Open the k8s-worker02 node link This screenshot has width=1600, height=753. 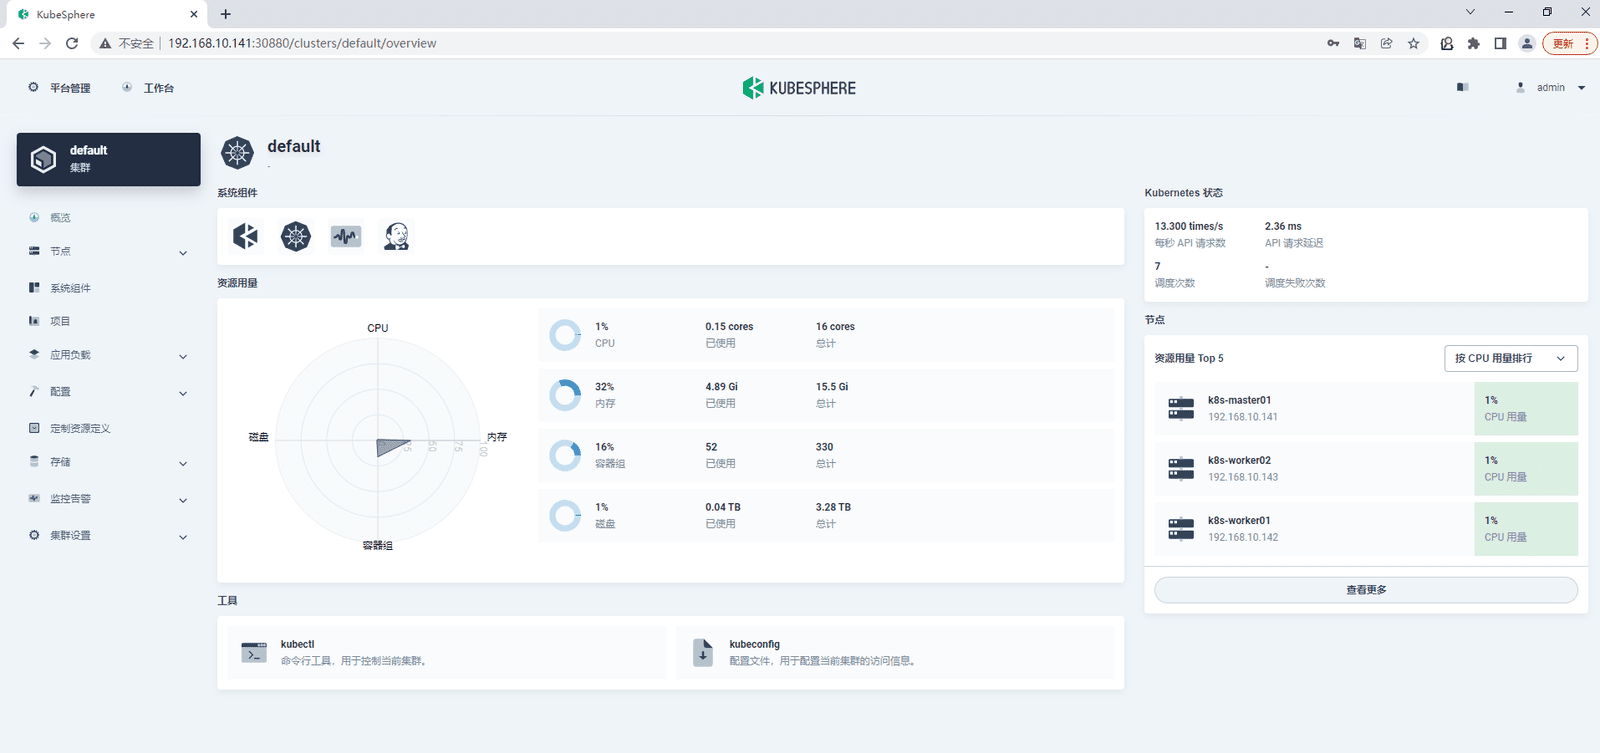(x=1240, y=460)
